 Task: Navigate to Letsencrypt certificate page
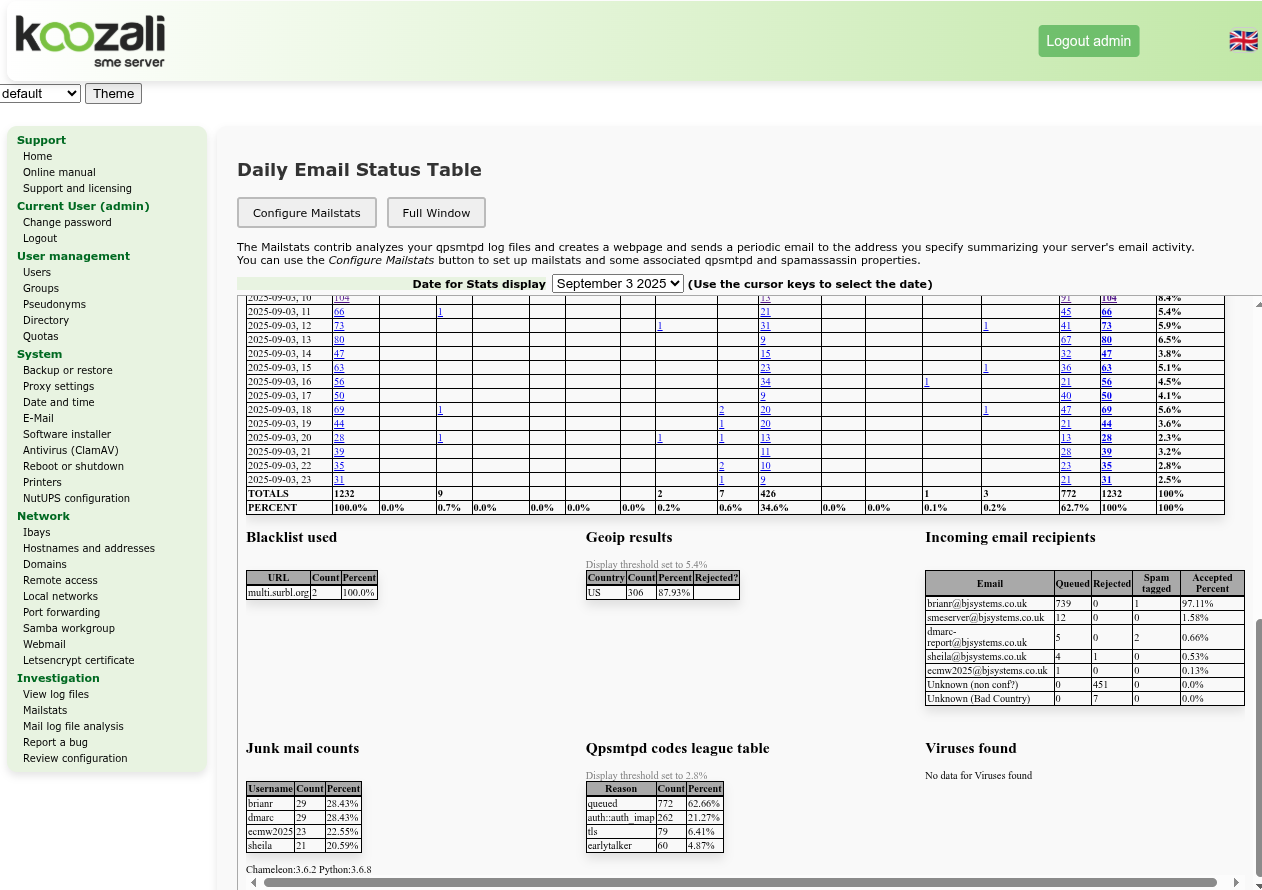pyautogui.click(x=78, y=660)
